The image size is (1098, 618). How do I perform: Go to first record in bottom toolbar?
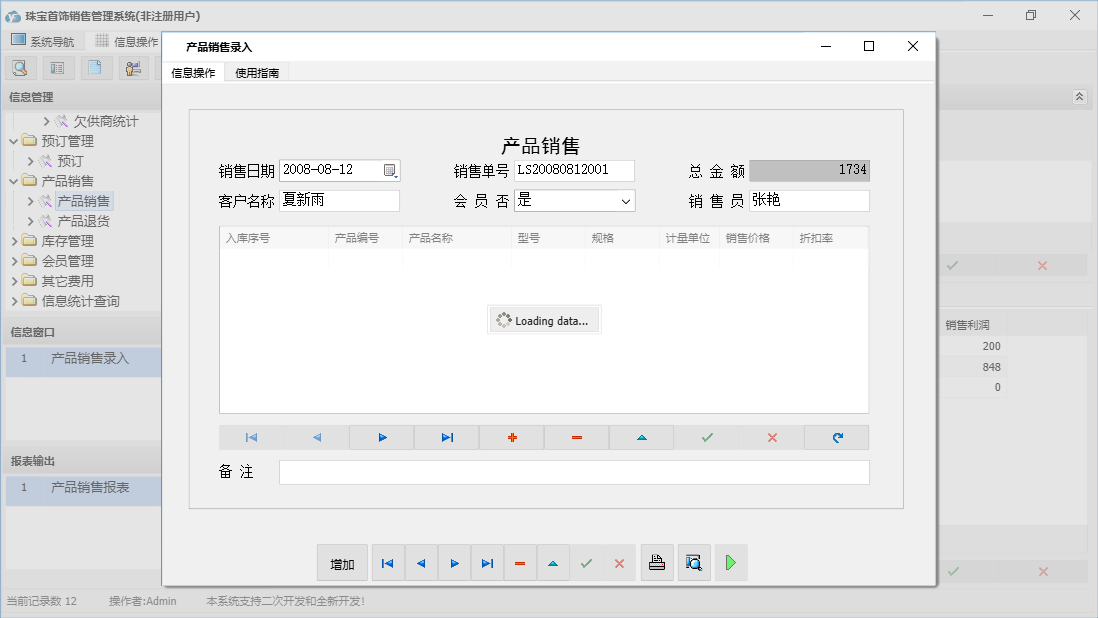(388, 564)
